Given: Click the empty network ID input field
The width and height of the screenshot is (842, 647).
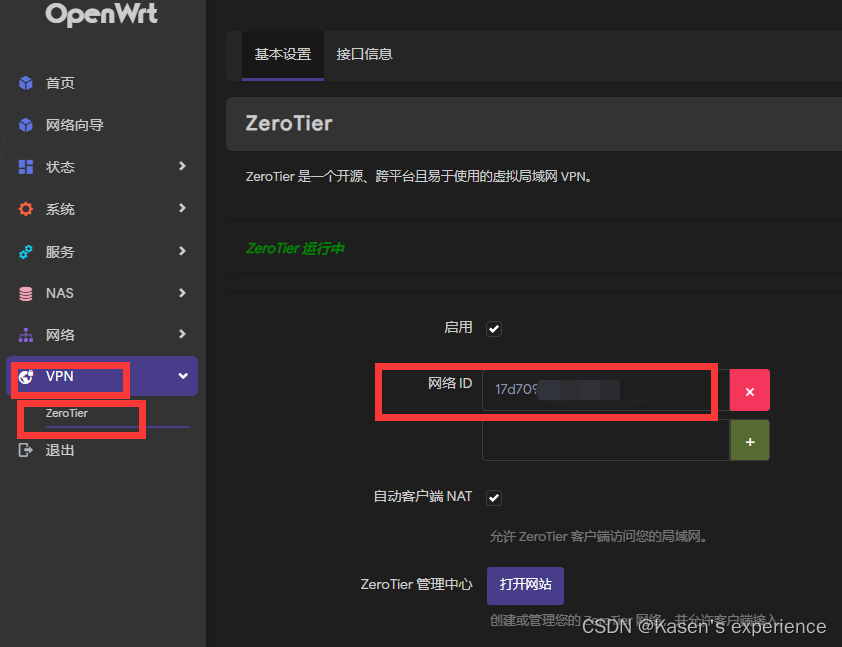Looking at the screenshot, I should click(606, 440).
